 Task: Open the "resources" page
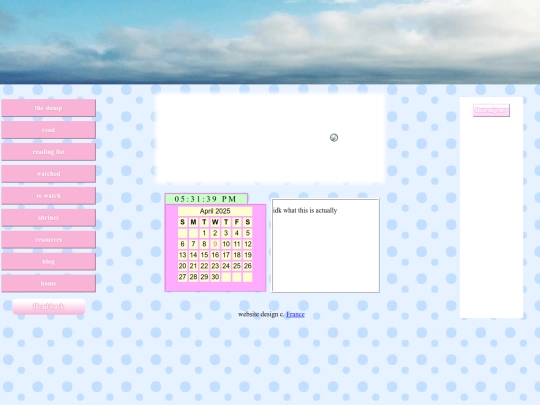click(49, 240)
